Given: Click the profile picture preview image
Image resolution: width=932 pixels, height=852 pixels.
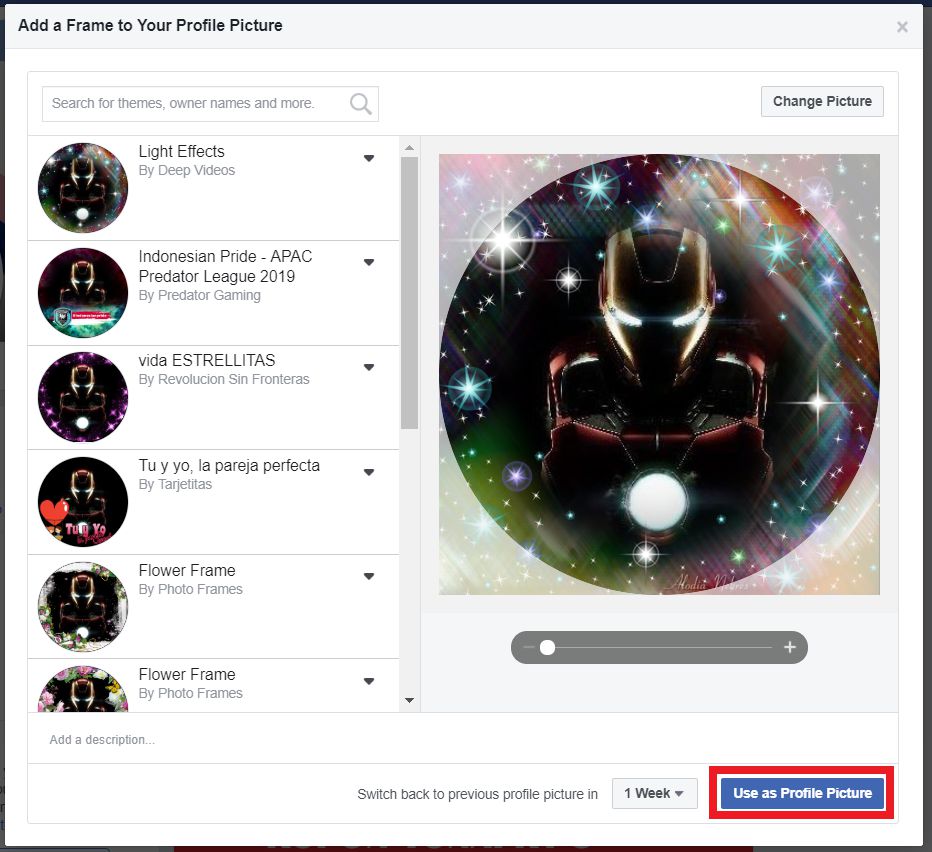Looking at the screenshot, I should coord(659,374).
